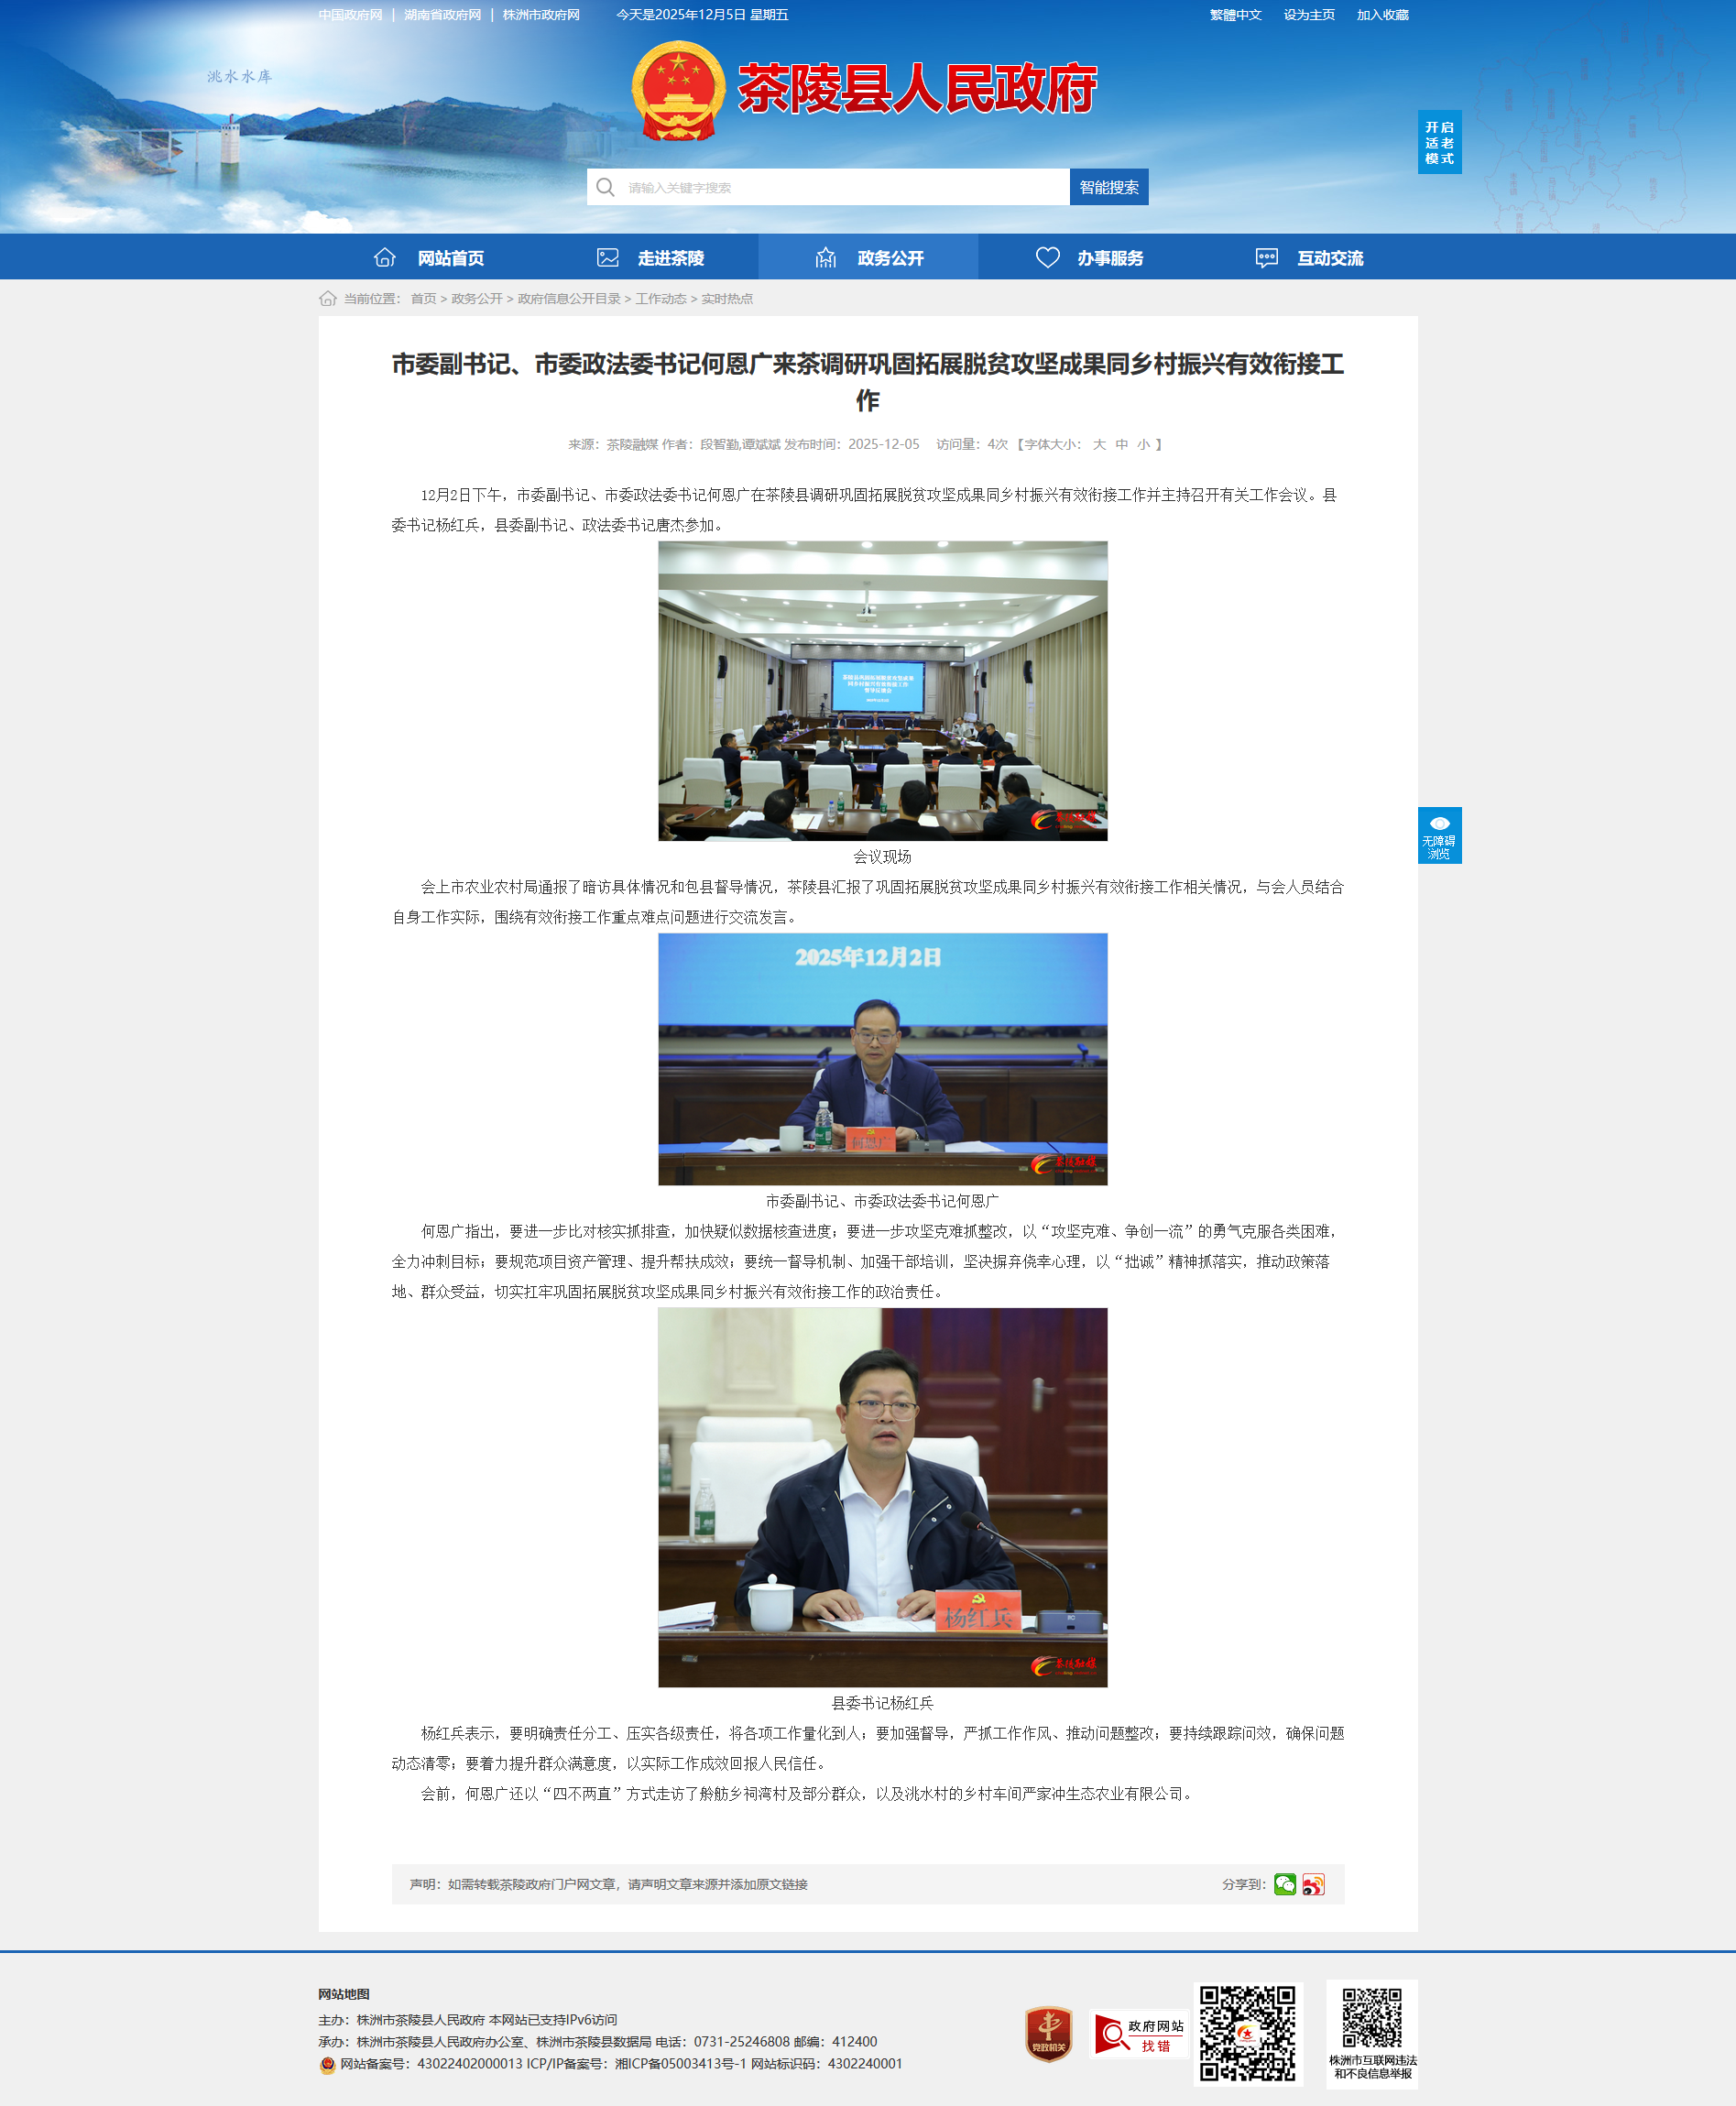Click the national emblem logo

point(678,90)
